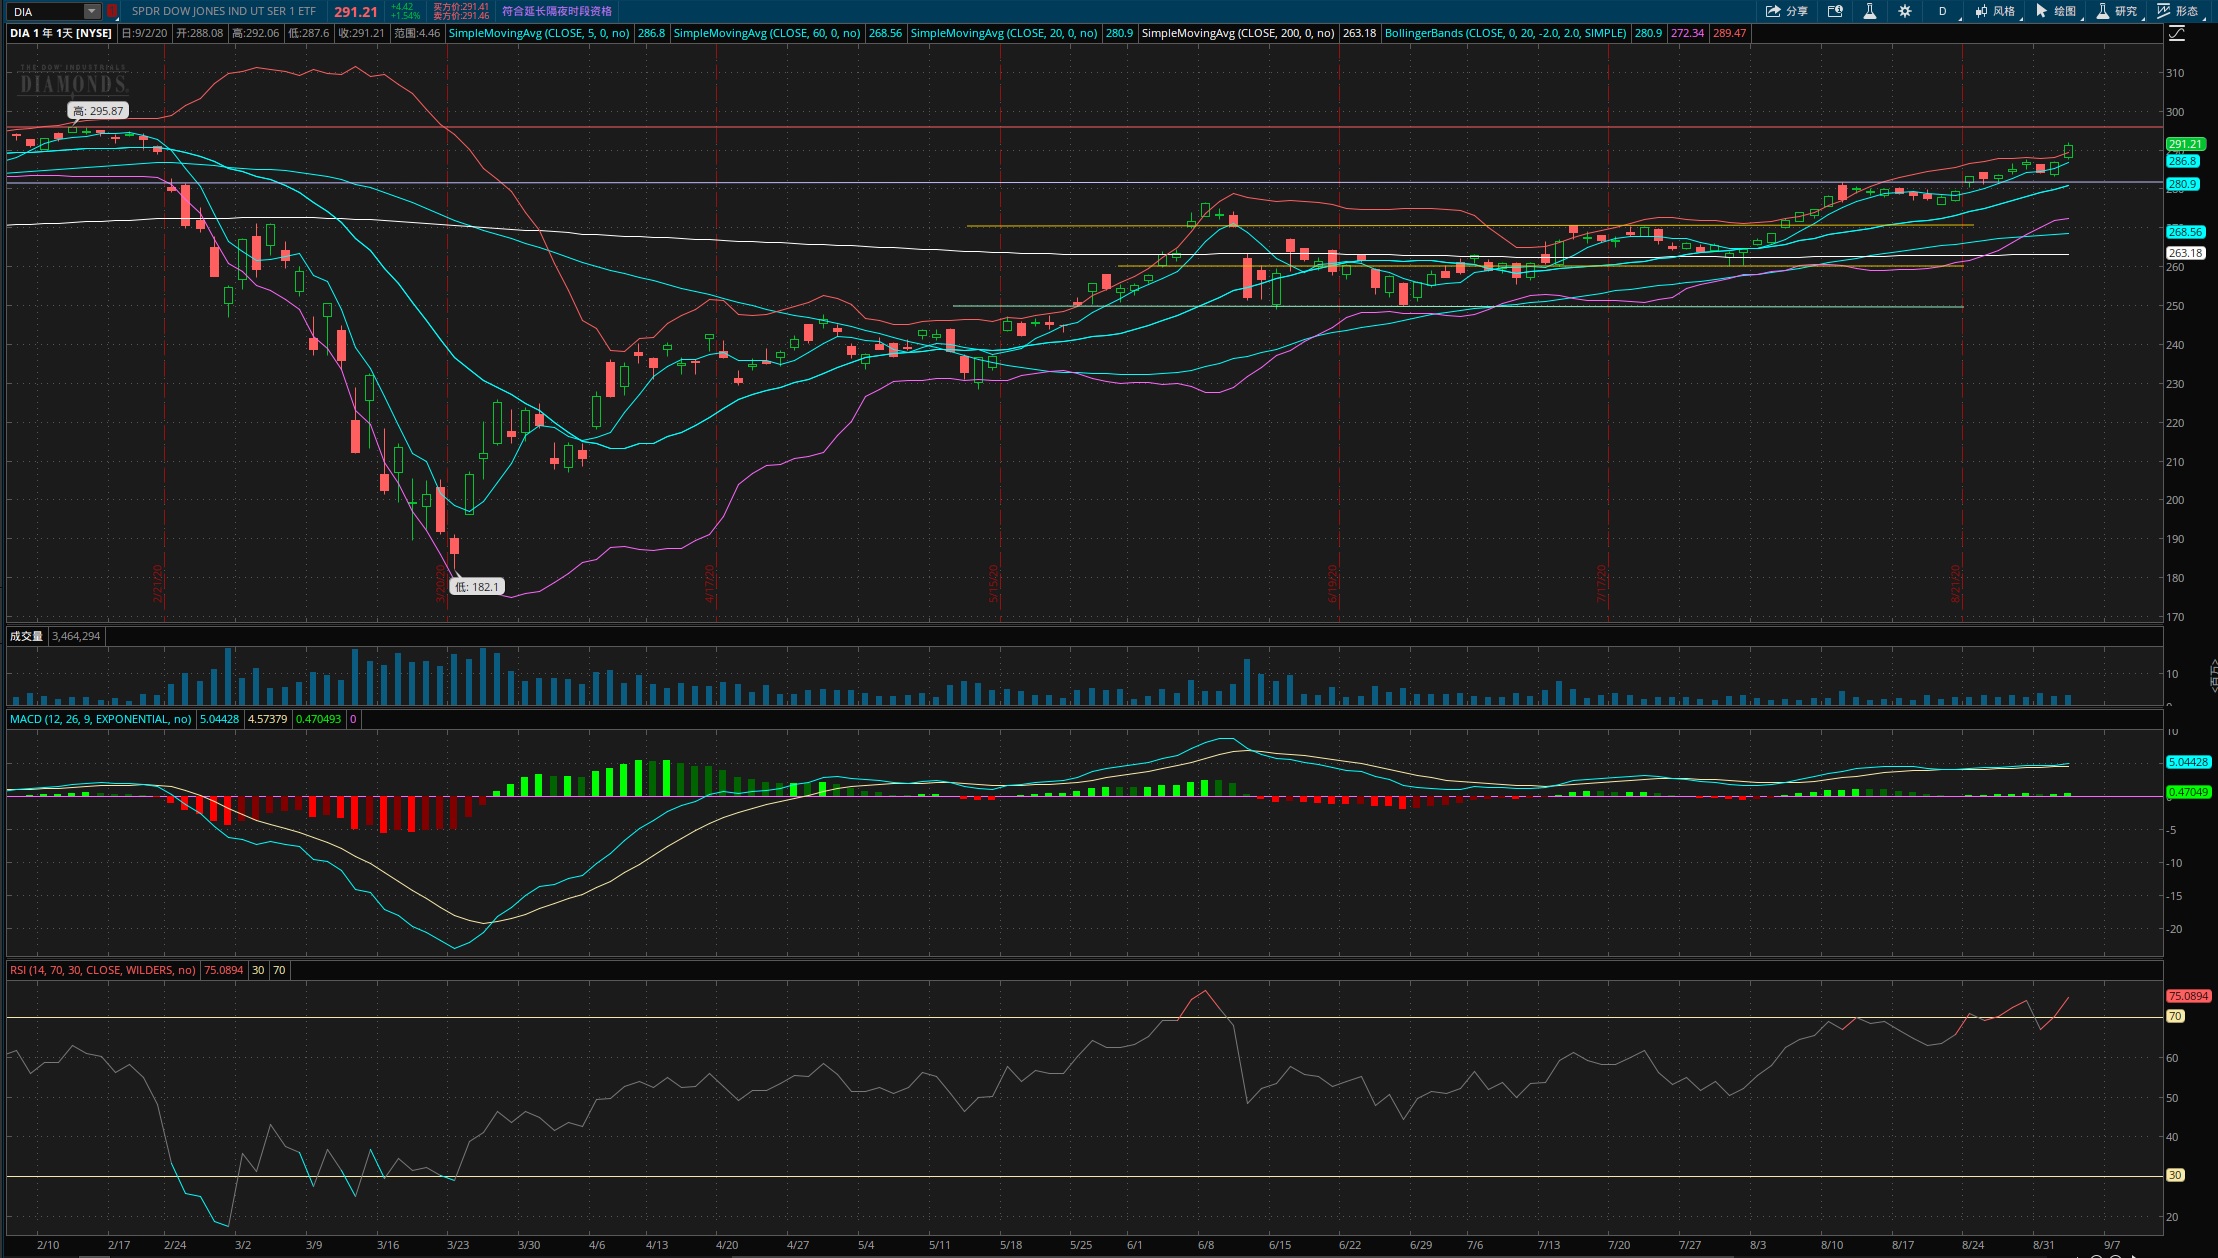Image resolution: width=2218 pixels, height=1258 pixels.
Task: Click the 268.56 axis tag
Action: tap(2185, 232)
